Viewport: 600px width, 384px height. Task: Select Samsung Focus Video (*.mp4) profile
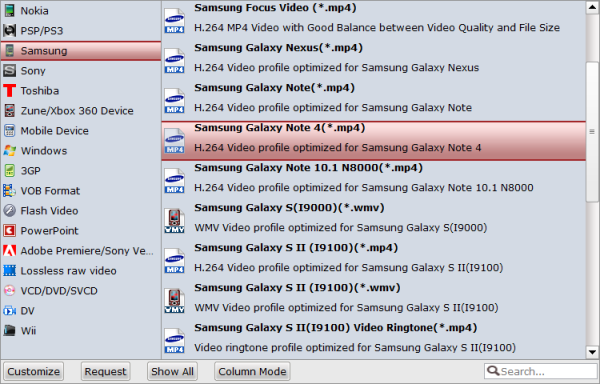click(373, 21)
